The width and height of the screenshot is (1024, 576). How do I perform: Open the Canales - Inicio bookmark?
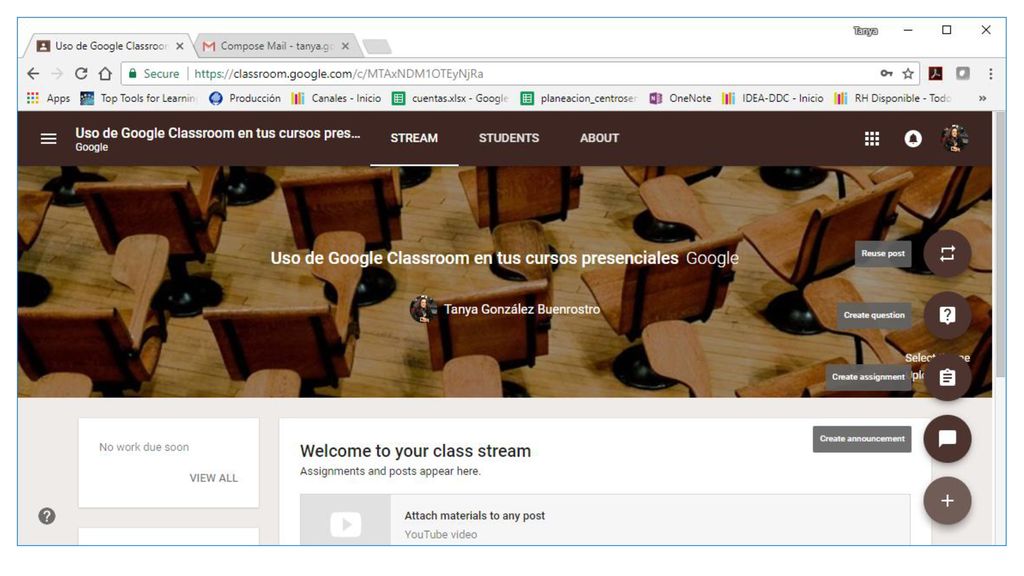click(336, 98)
